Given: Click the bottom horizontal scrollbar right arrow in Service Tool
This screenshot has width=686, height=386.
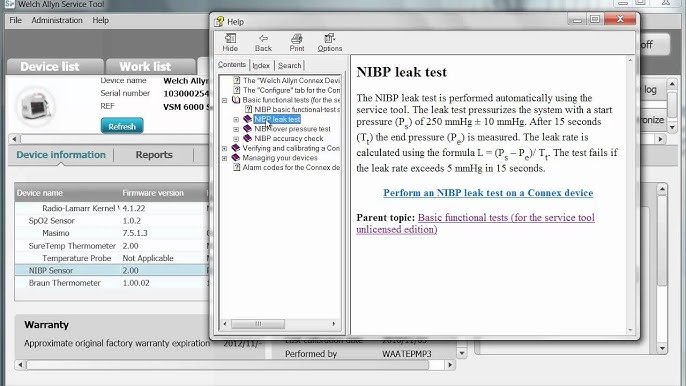Looking at the screenshot, I should click(x=450, y=365).
